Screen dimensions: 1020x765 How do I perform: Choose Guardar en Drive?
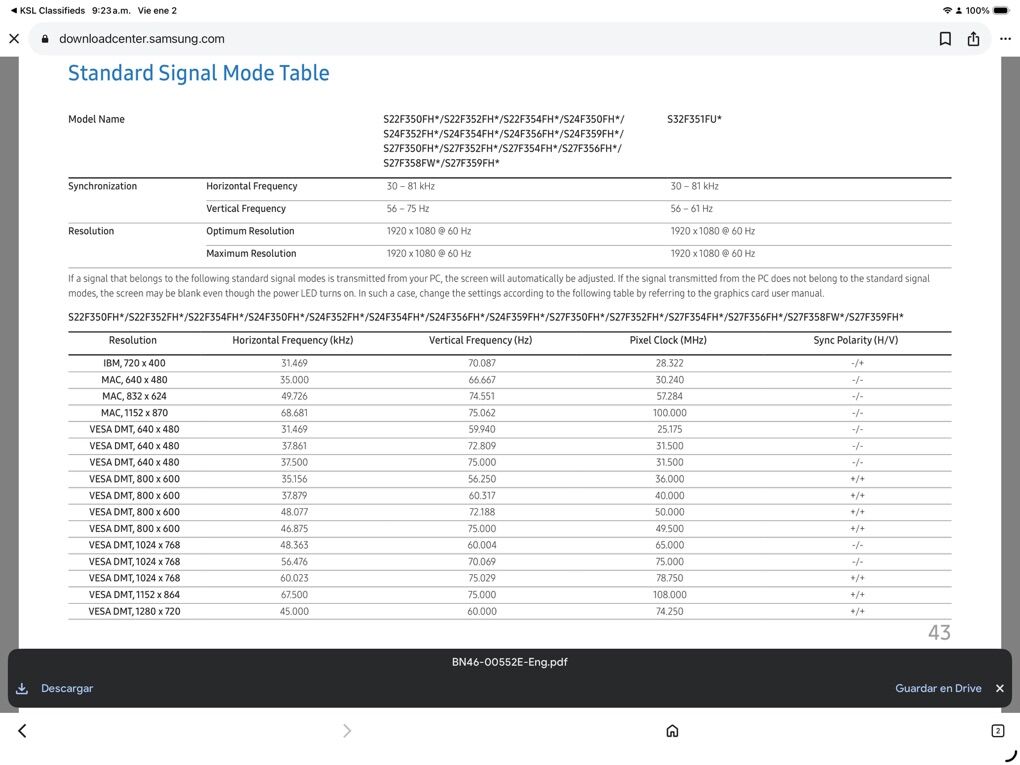(x=938, y=688)
